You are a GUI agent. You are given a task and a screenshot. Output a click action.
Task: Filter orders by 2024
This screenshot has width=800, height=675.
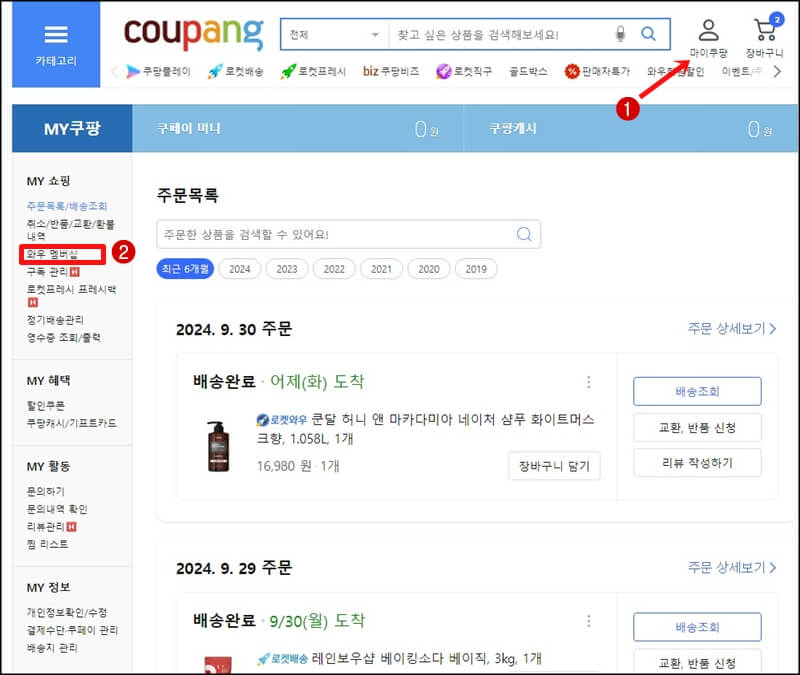(240, 269)
